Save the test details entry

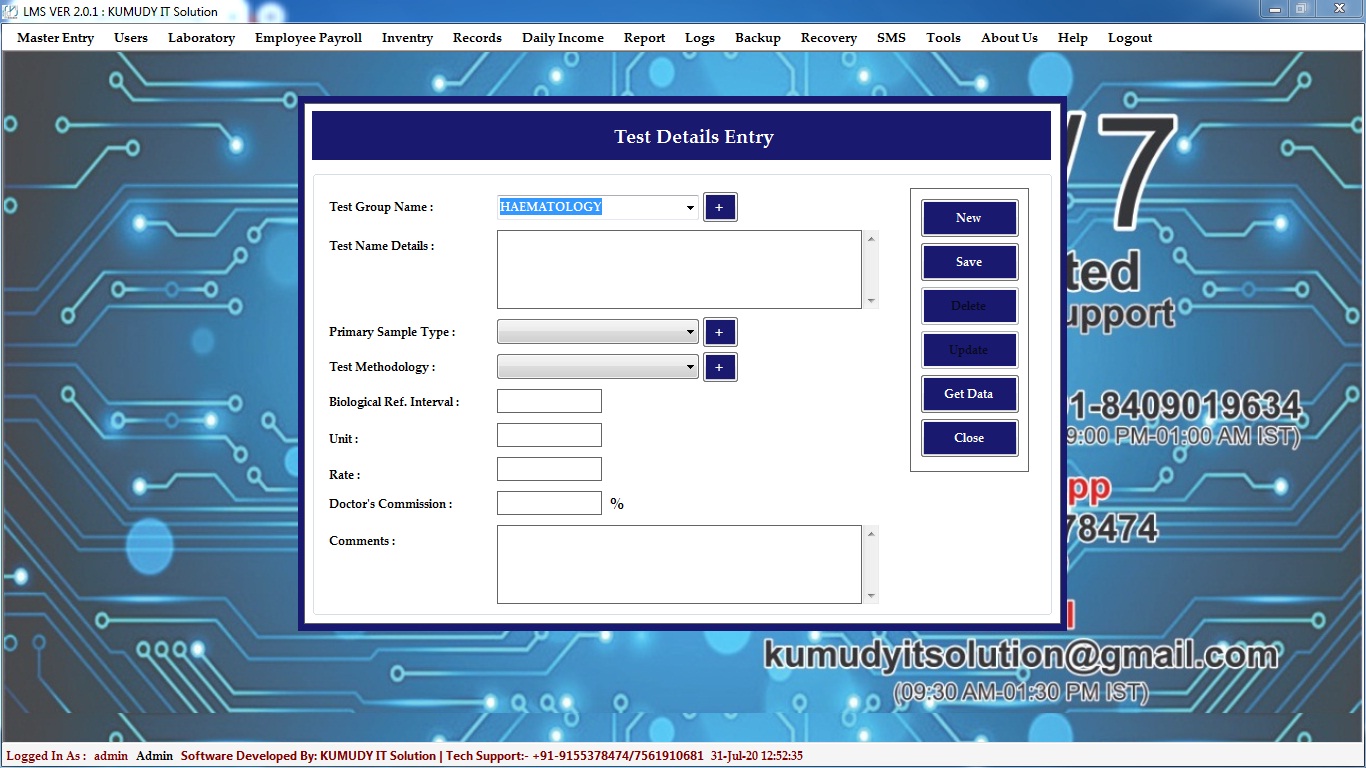968,262
